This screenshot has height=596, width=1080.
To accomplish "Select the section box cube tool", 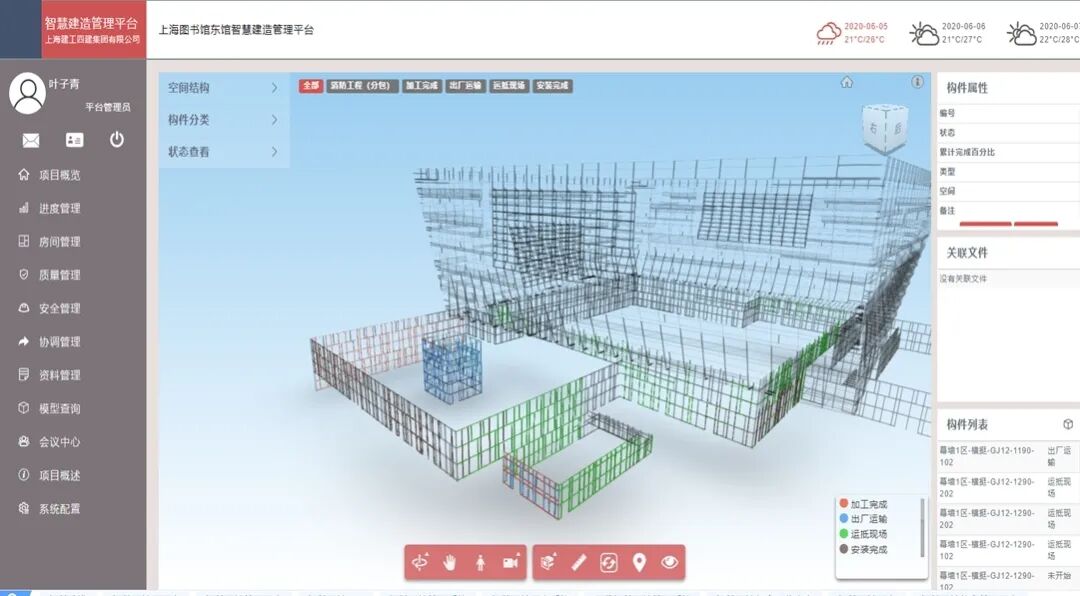I will [x=548, y=563].
